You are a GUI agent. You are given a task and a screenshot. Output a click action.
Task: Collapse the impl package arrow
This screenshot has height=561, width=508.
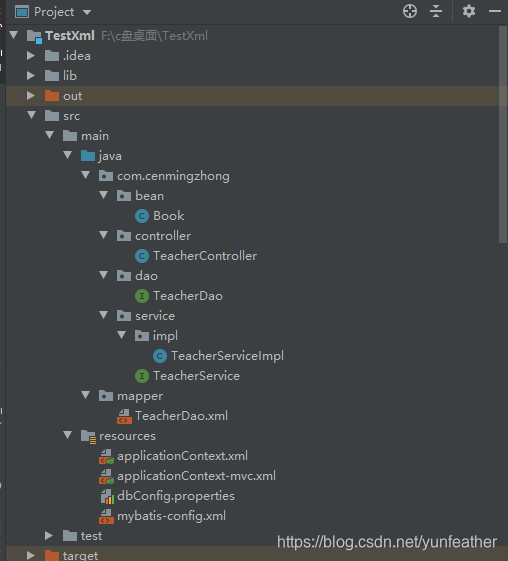(x=122, y=335)
